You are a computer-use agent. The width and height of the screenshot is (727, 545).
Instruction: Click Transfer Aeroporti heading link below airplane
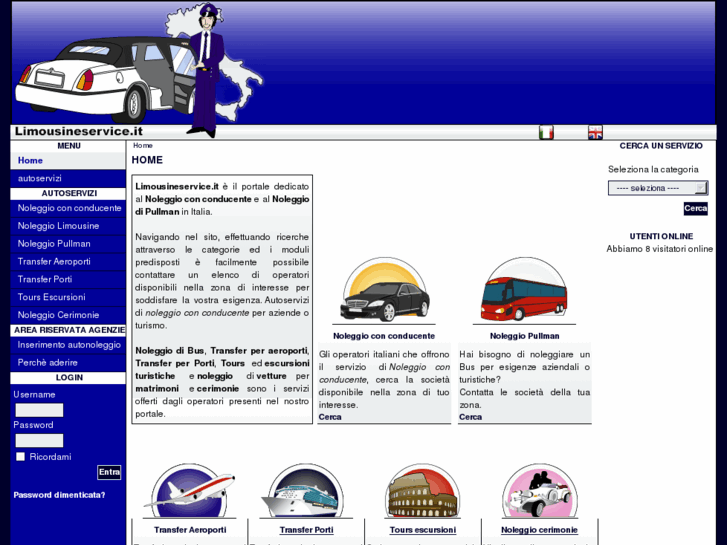[190, 530]
